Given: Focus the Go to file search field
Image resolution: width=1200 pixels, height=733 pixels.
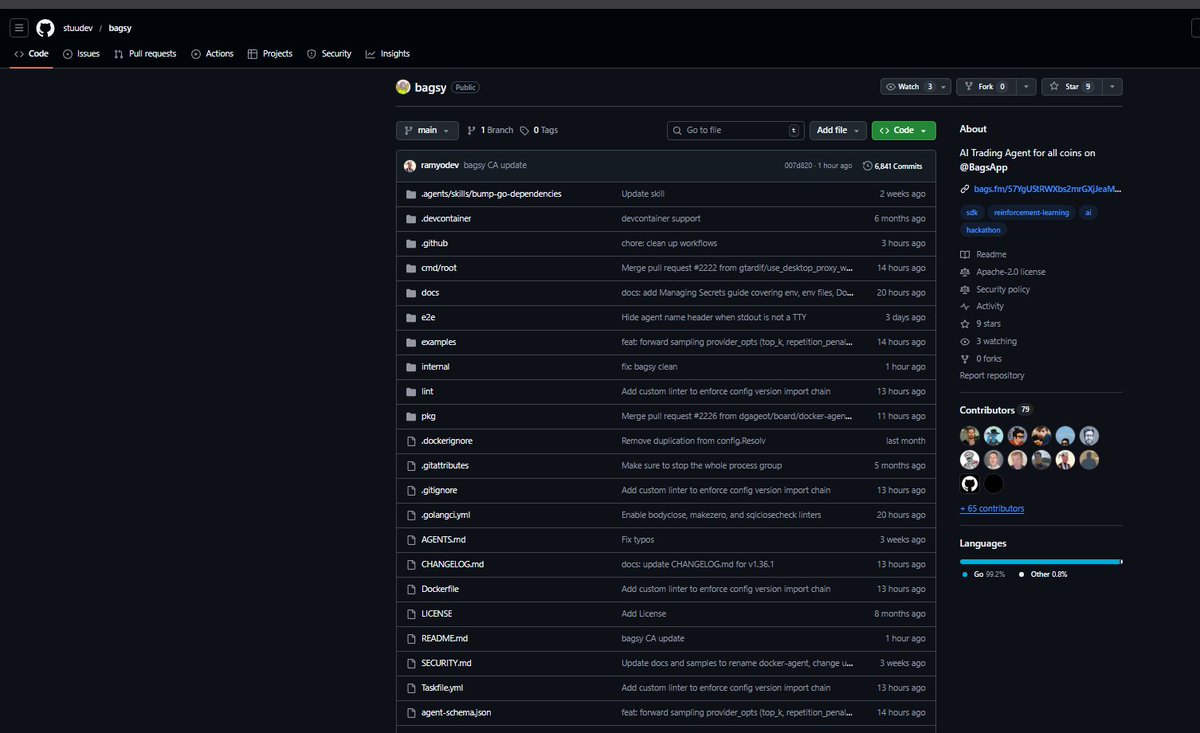Looking at the screenshot, I should [x=736, y=130].
